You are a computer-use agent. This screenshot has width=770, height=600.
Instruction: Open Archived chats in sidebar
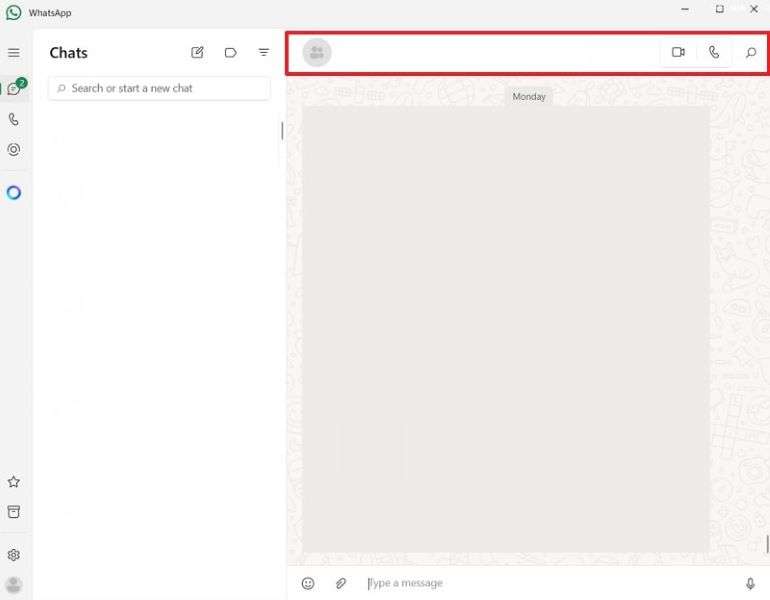click(14, 512)
